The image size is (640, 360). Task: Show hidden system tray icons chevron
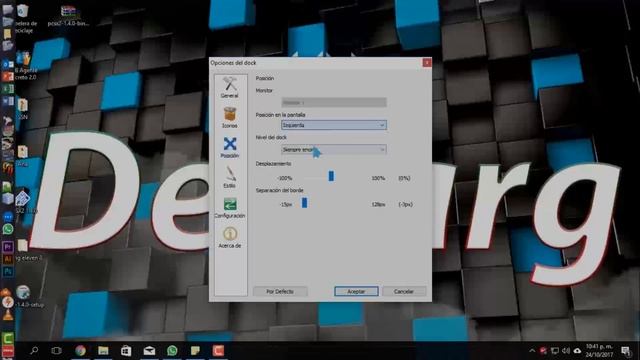click(x=532, y=351)
